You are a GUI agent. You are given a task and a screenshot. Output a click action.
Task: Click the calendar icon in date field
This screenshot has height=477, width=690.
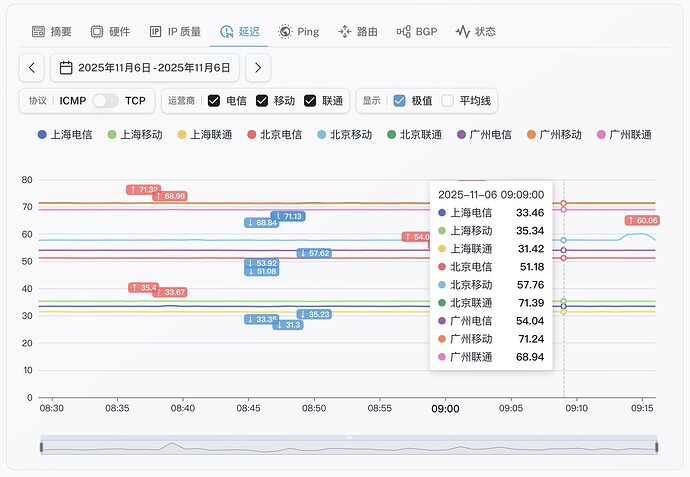click(66, 68)
